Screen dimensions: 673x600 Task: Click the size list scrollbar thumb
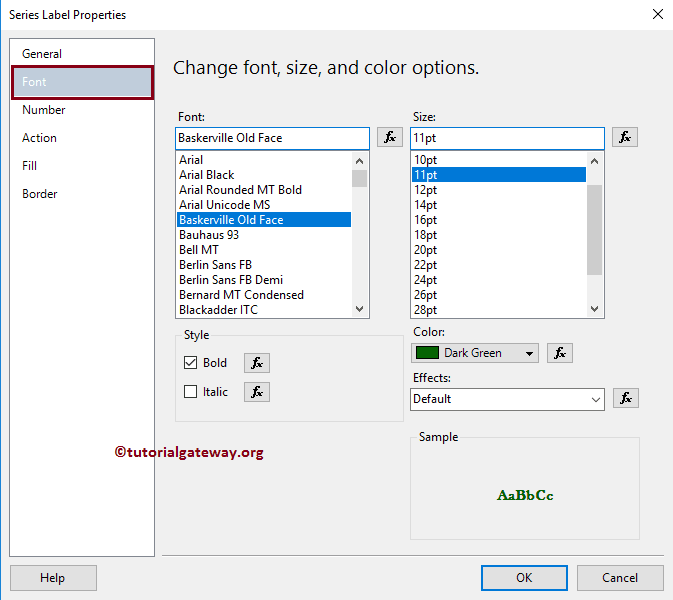[x=594, y=230]
